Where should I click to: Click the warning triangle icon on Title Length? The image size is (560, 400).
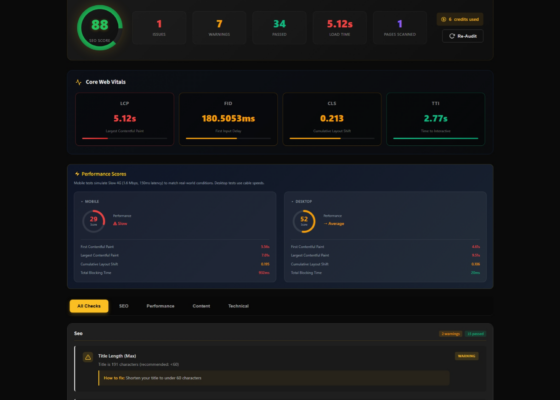tap(88, 357)
